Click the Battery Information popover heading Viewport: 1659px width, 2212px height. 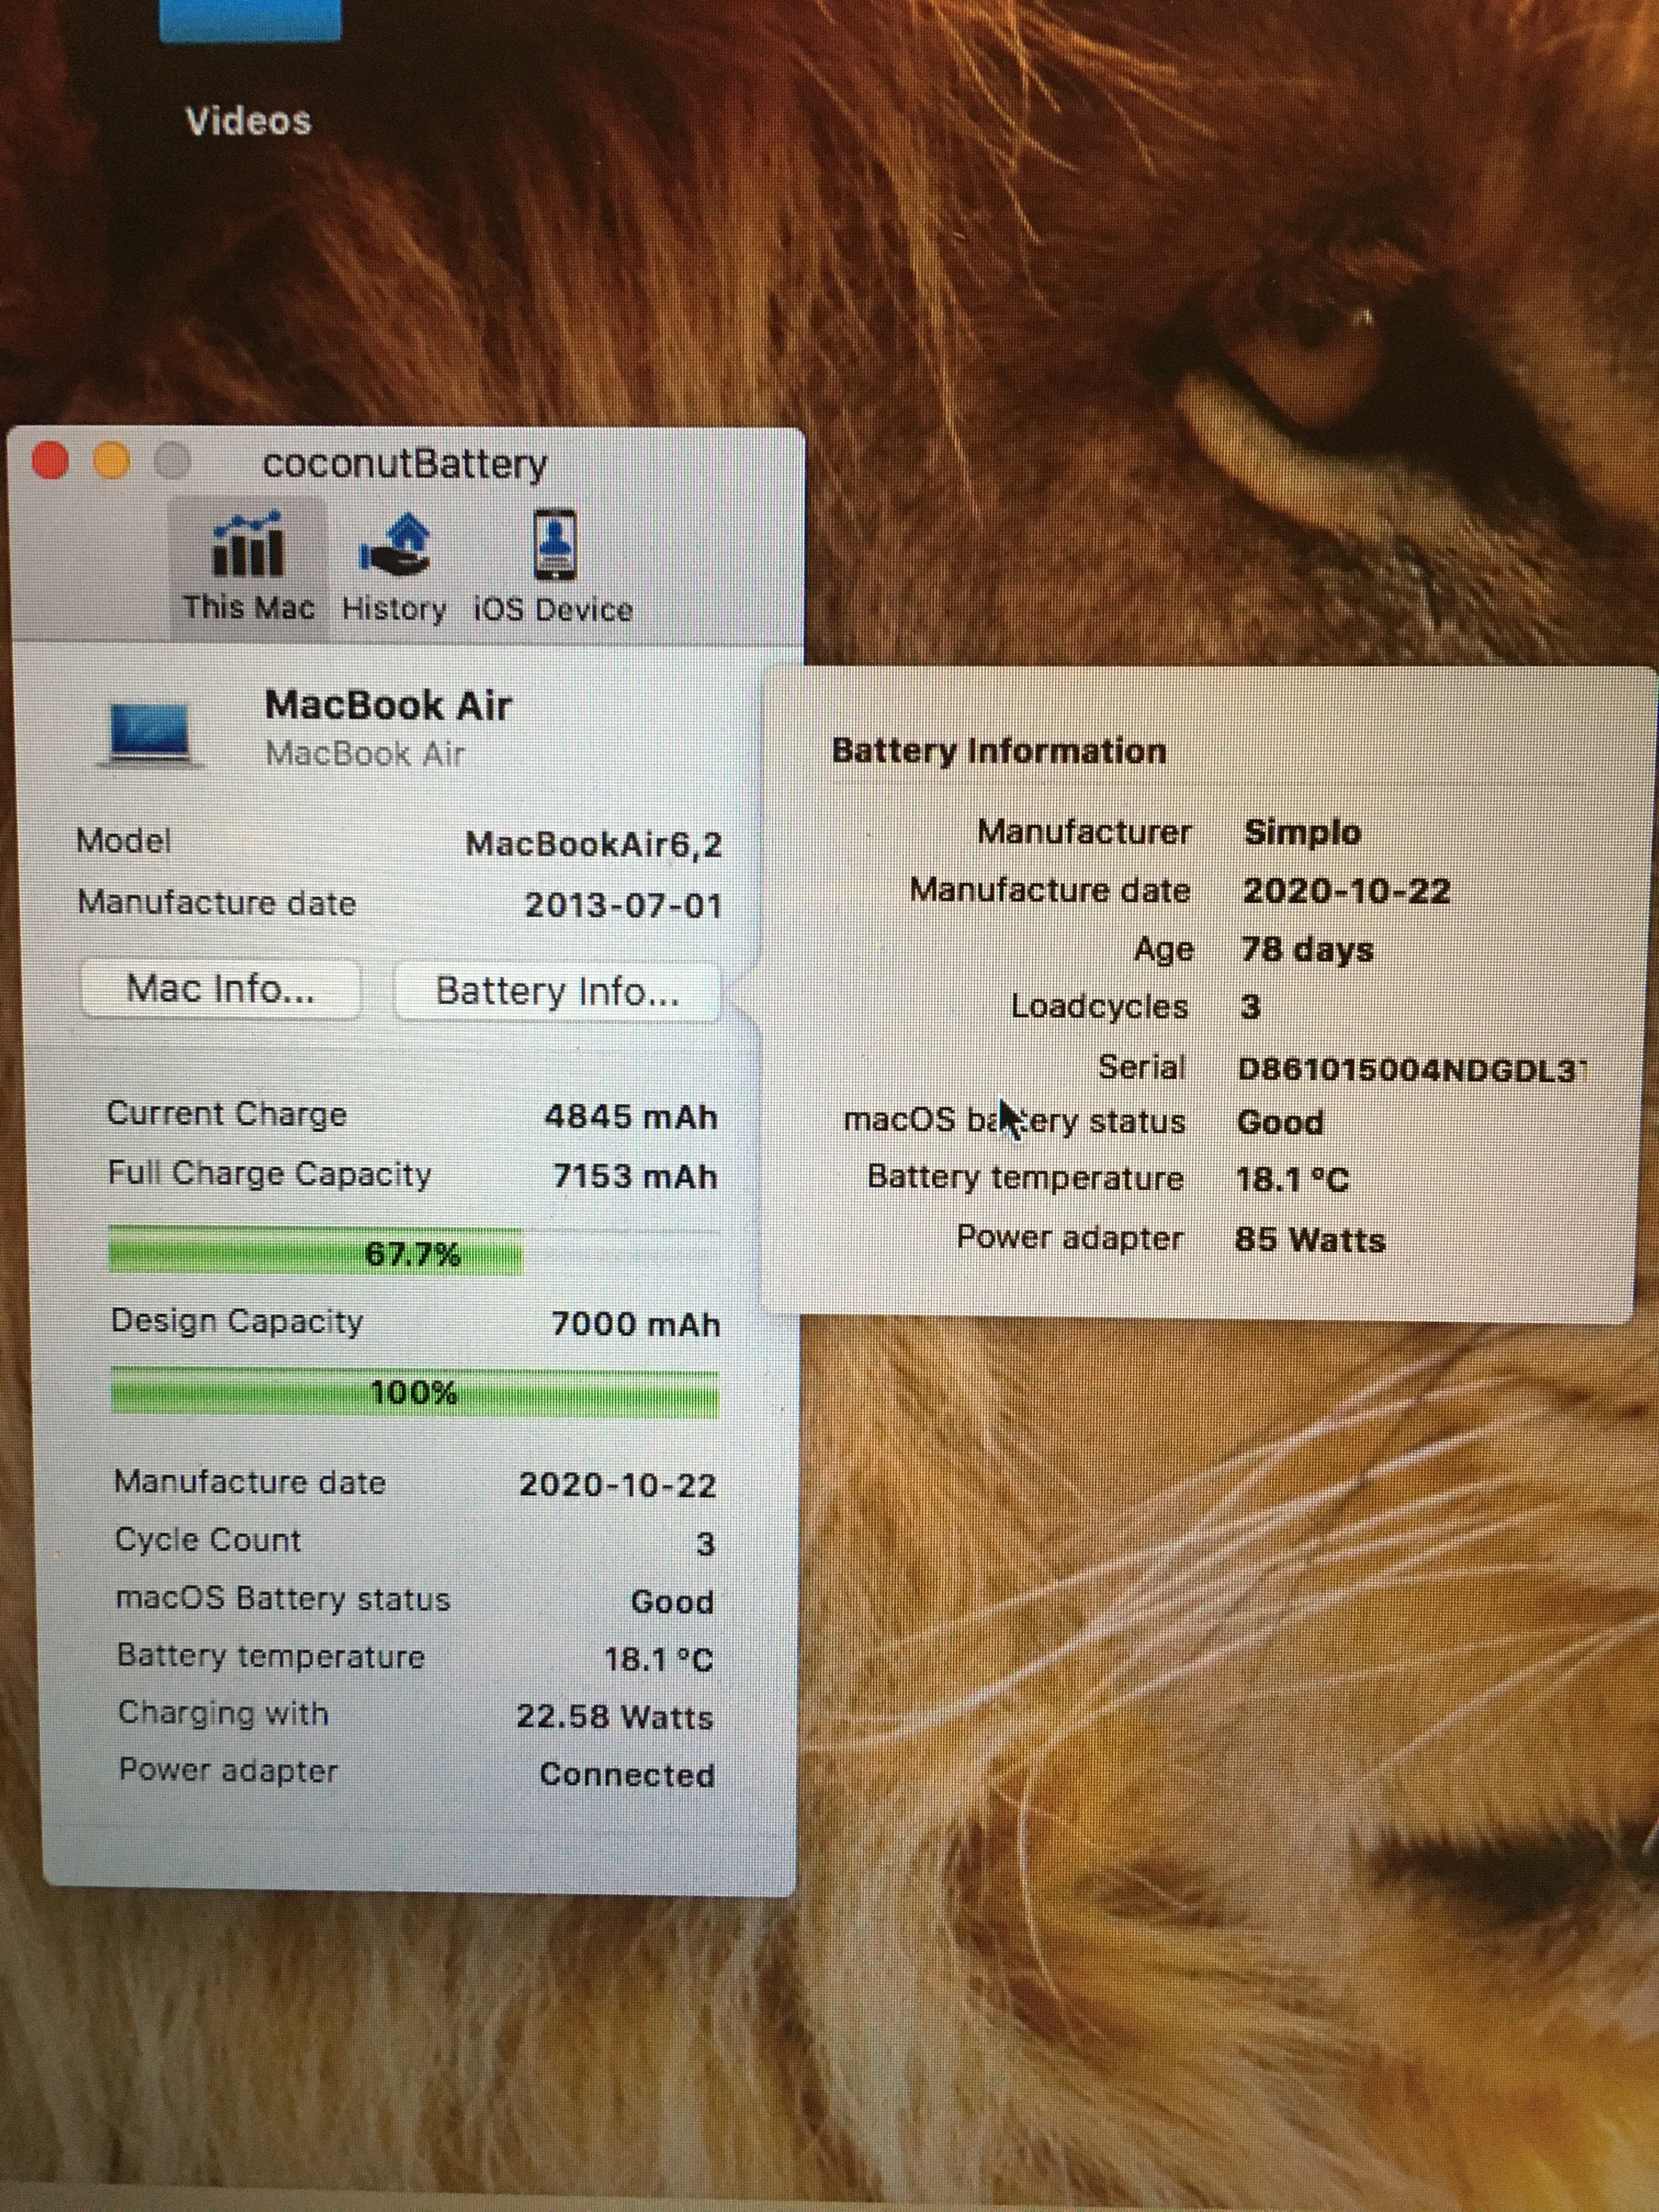(998, 751)
